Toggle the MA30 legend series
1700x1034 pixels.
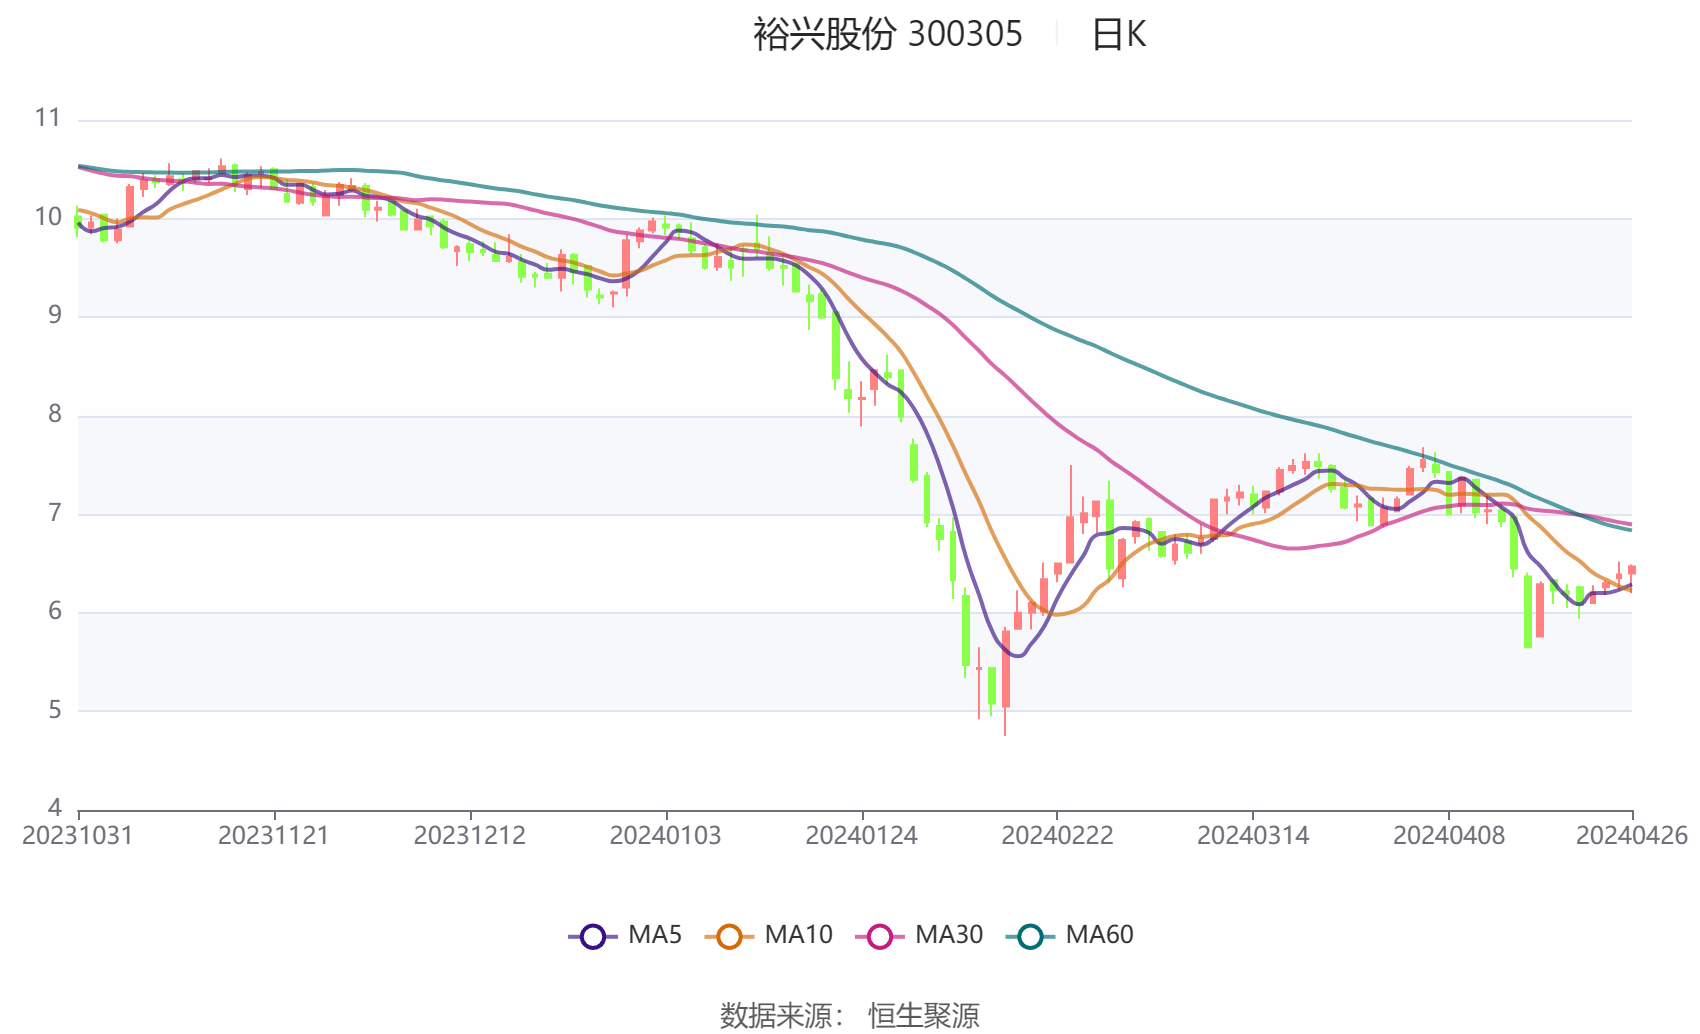920,935
